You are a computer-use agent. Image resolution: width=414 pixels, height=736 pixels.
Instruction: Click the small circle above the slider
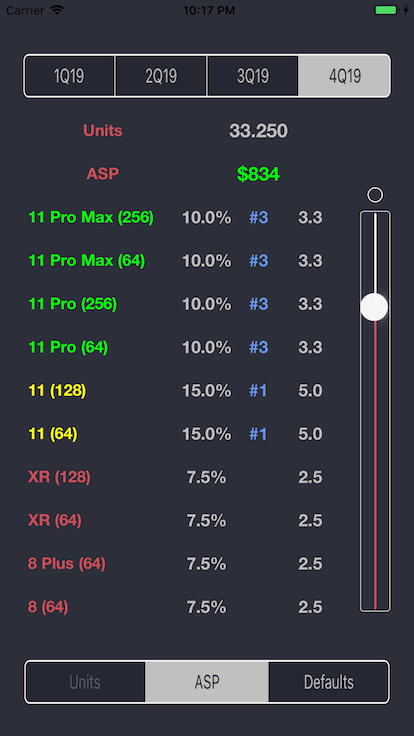point(375,194)
